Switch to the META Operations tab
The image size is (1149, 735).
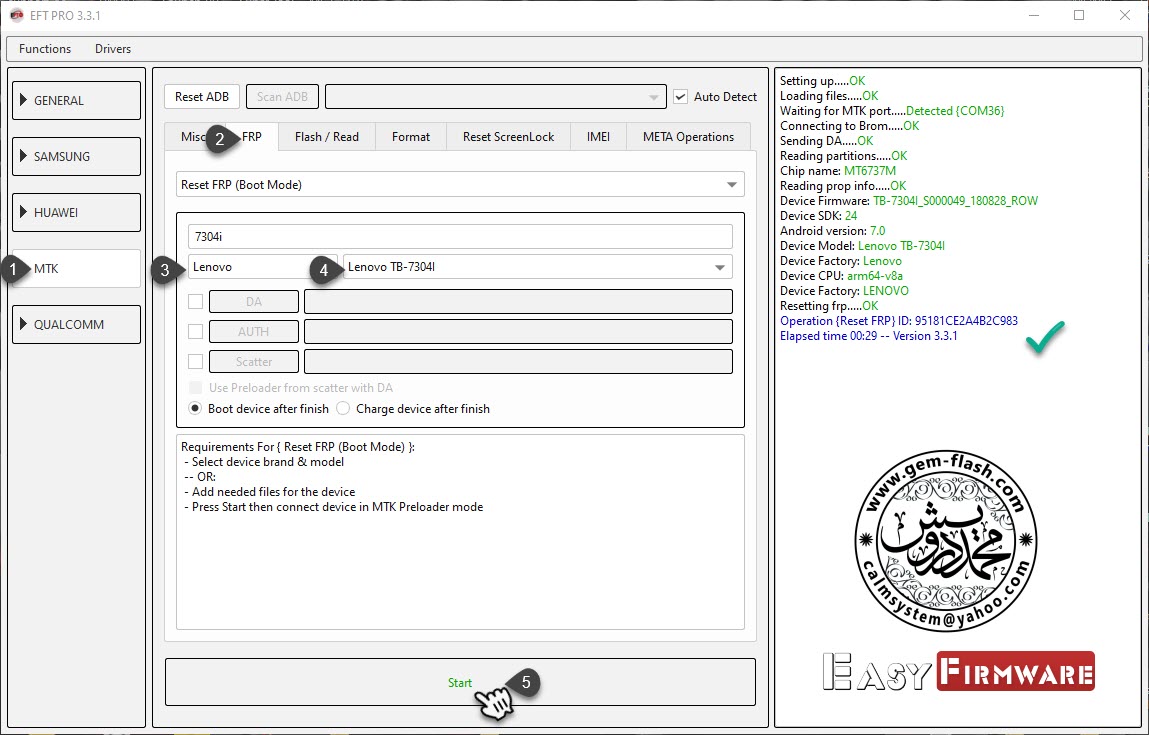click(x=688, y=137)
